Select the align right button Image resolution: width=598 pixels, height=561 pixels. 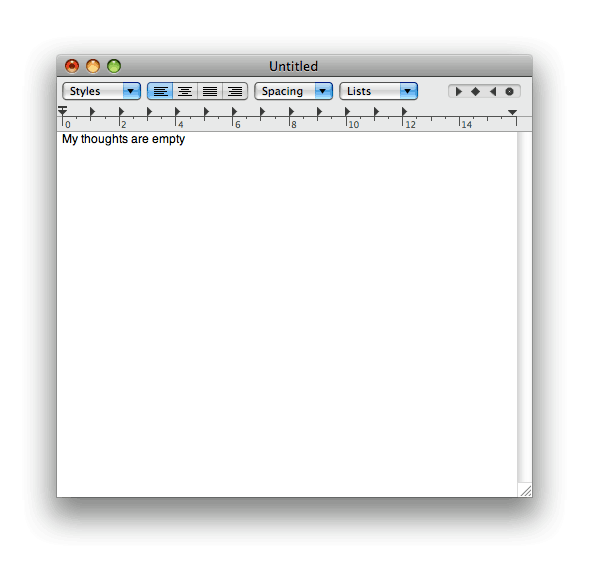click(235, 92)
